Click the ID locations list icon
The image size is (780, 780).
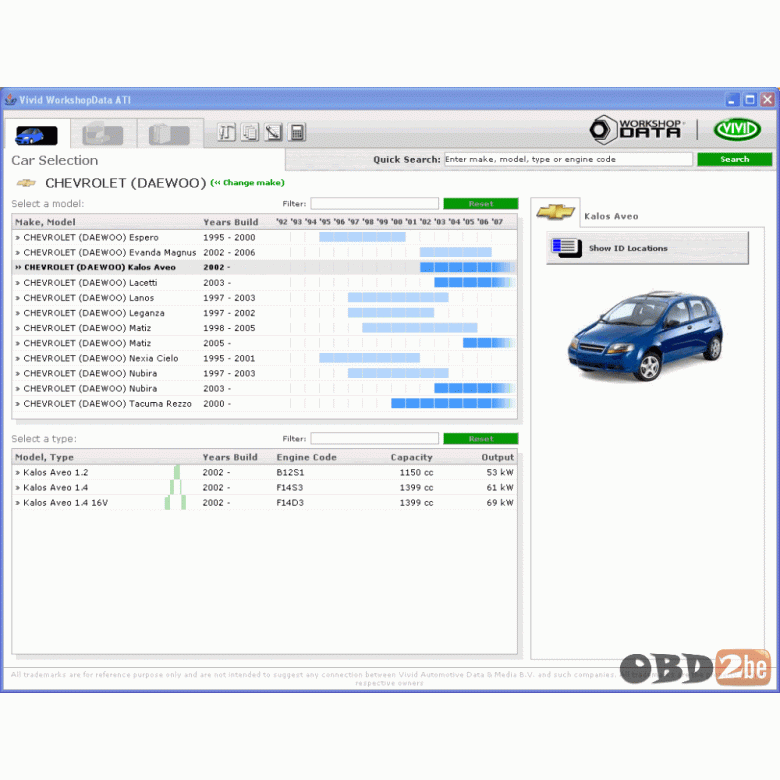[x=567, y=248]
